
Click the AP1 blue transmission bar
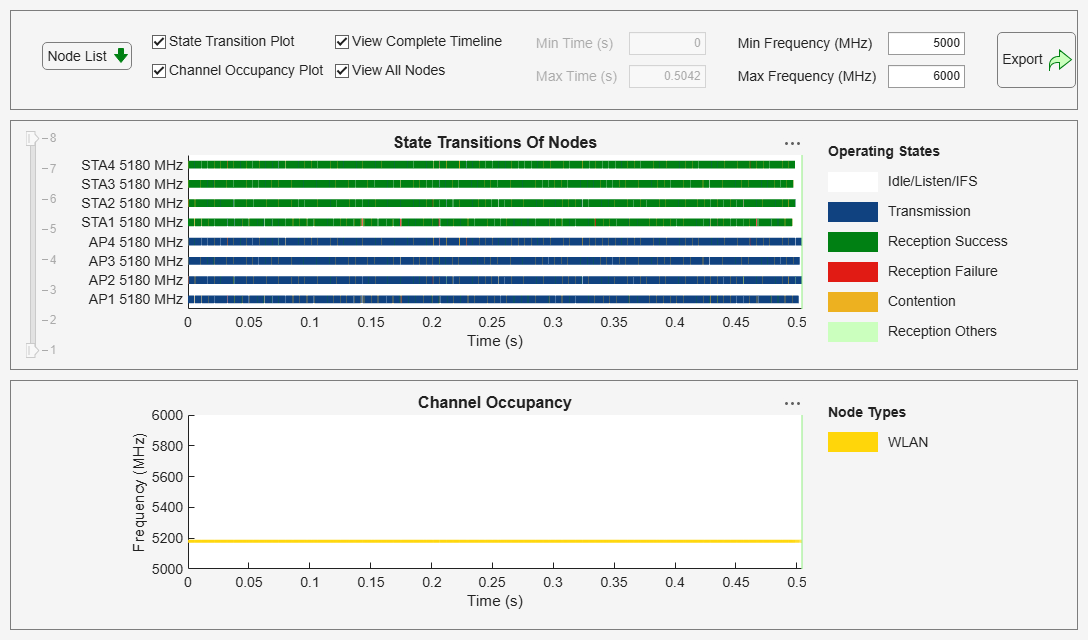(x=494, y=299)
